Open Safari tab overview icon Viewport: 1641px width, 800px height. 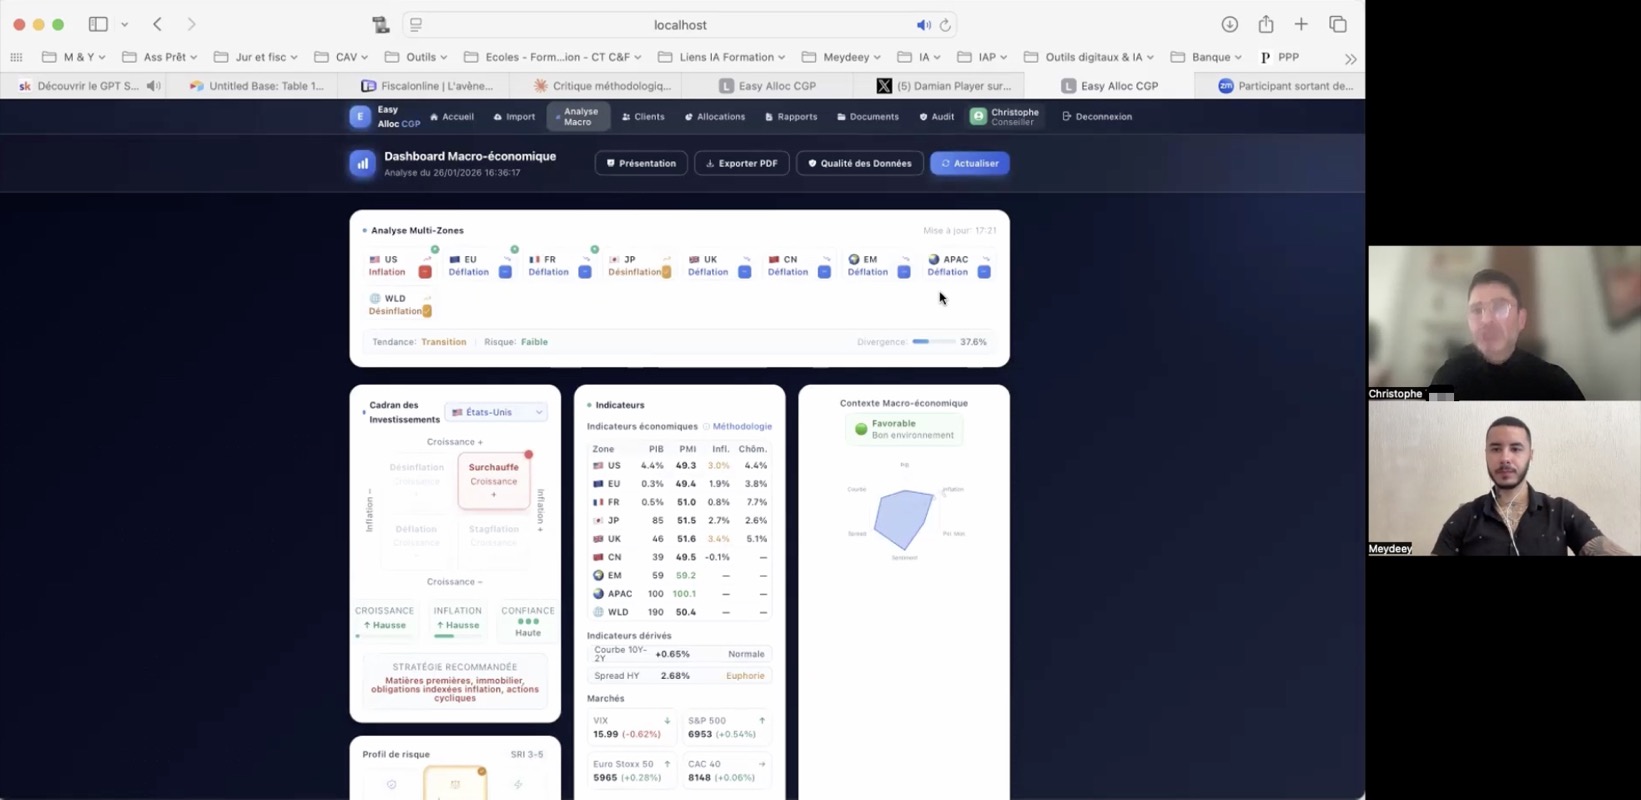[x=1337, y=24]
